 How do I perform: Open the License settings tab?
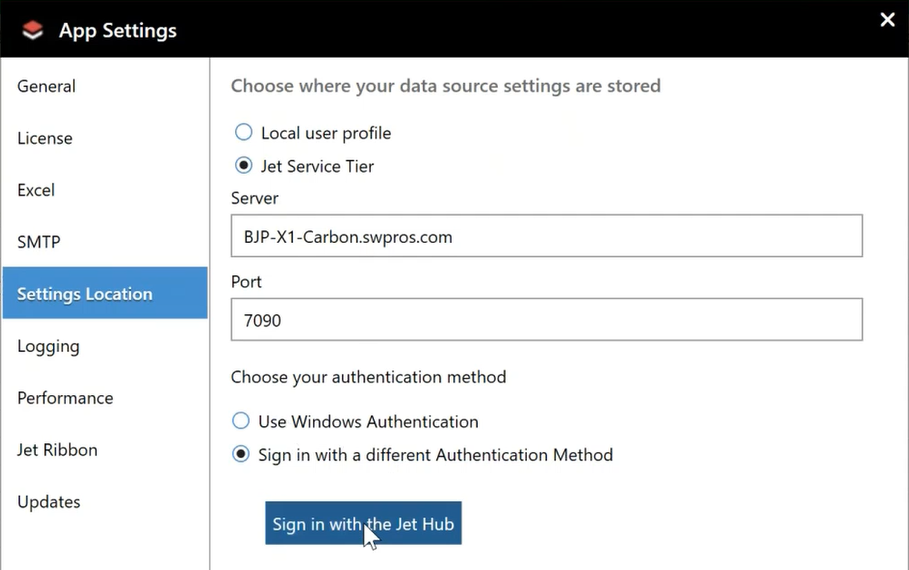coord(105,138)
